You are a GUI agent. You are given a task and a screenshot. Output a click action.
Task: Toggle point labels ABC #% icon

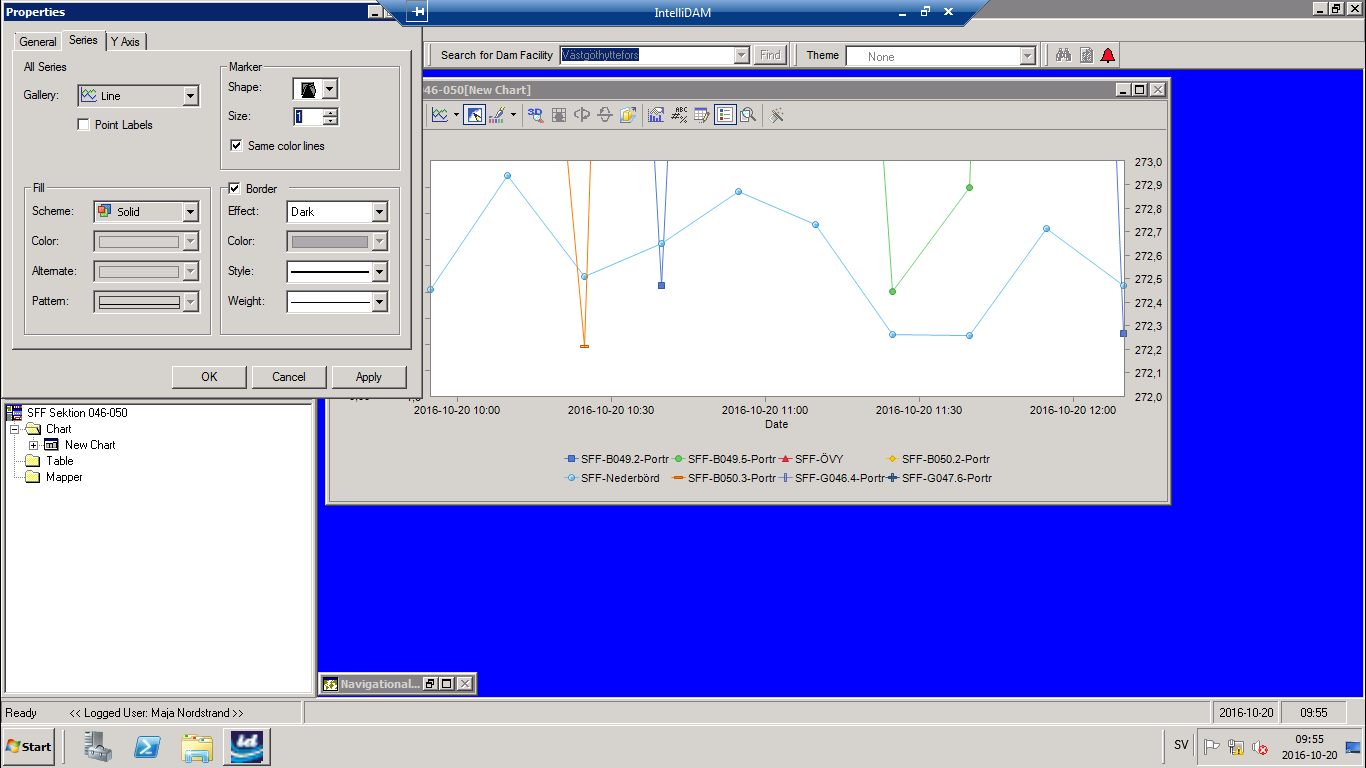point(679,115)
